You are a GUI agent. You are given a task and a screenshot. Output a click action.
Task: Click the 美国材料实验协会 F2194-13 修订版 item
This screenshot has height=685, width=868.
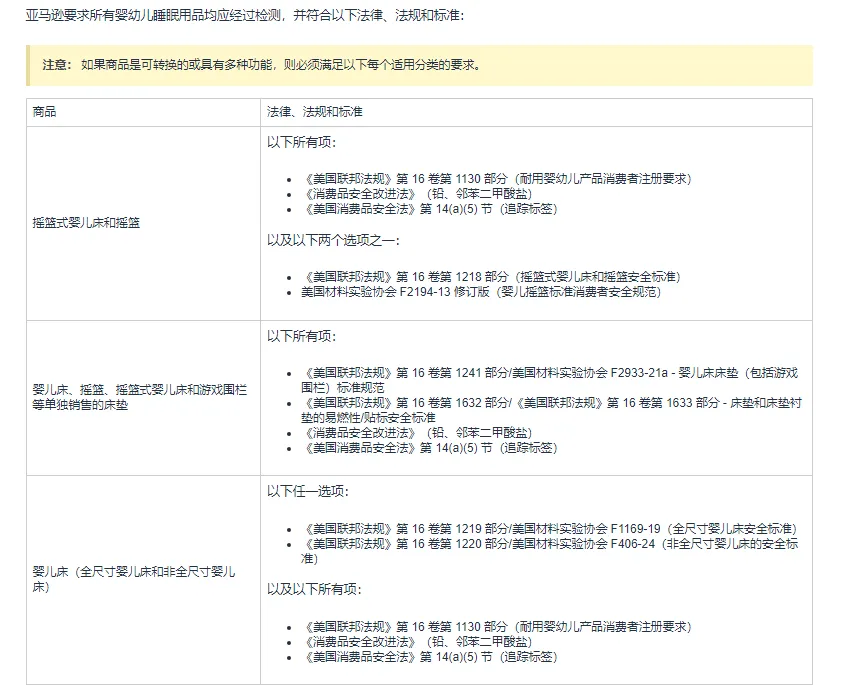click(481, 292)
